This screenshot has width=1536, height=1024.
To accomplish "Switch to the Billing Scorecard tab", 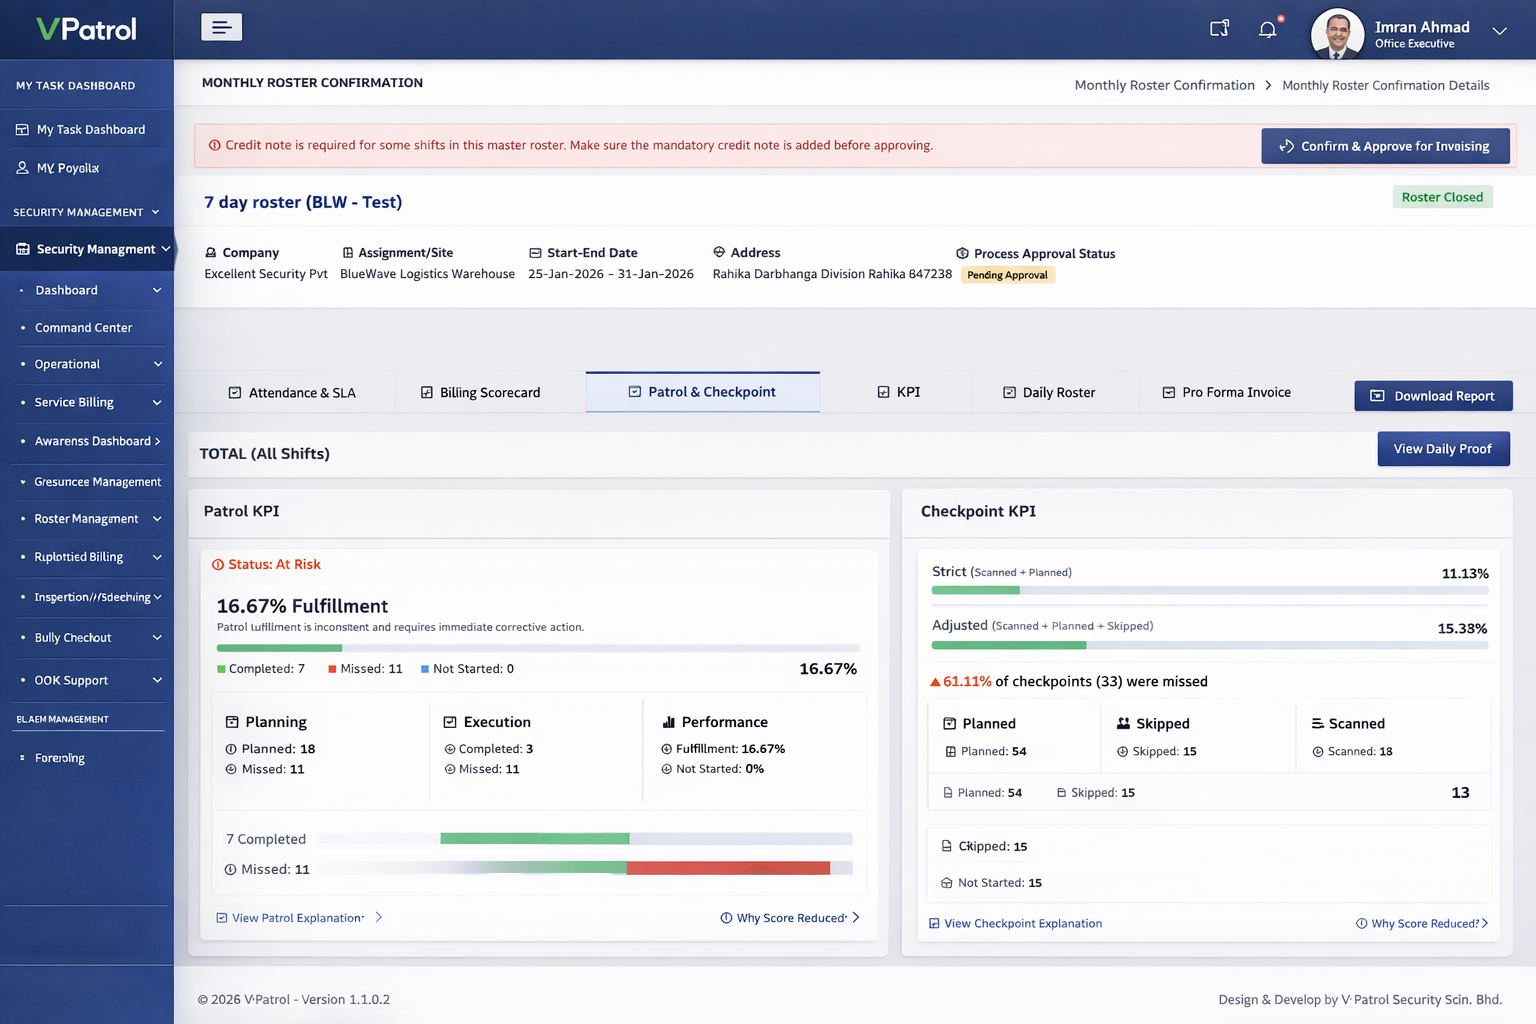I will pos(480,393).
